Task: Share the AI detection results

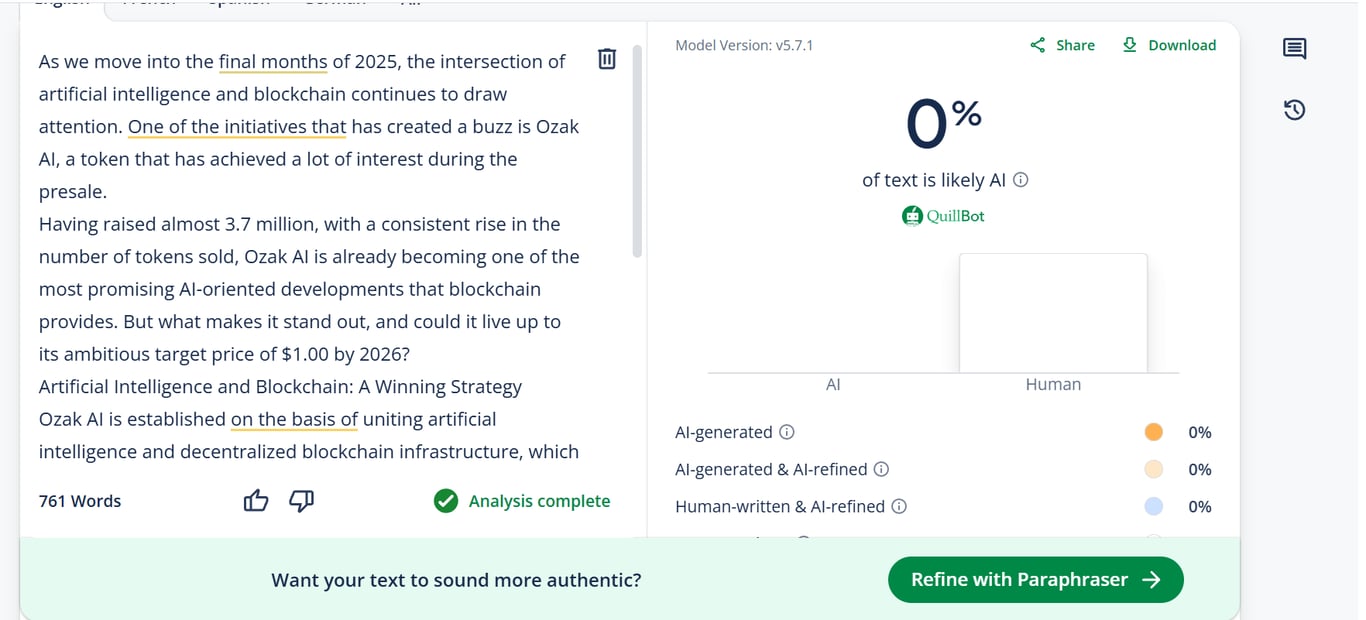Action: click(x=1062, y=45)
